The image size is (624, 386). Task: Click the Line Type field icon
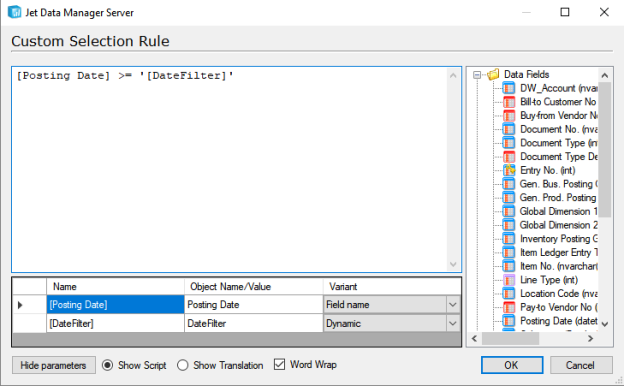(x=508, y=280)
